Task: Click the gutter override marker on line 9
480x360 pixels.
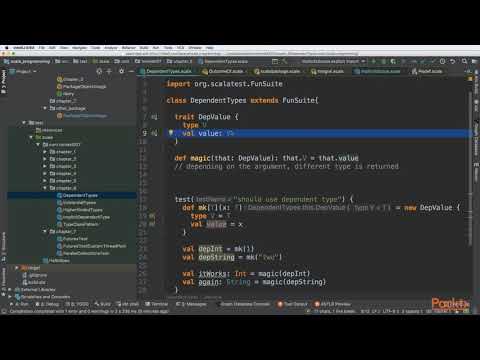Action: [x=154, y=133]
